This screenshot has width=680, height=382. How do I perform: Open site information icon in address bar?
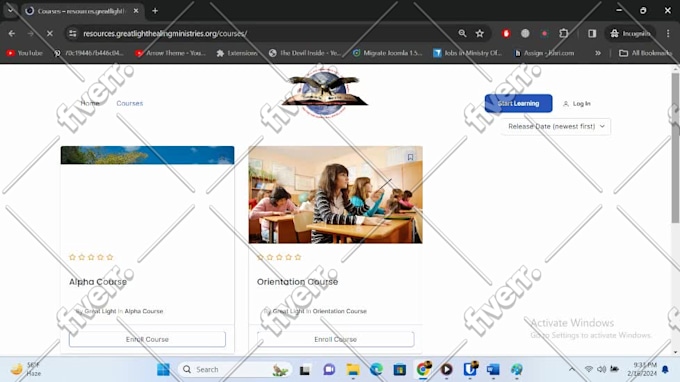click(72, 33)
